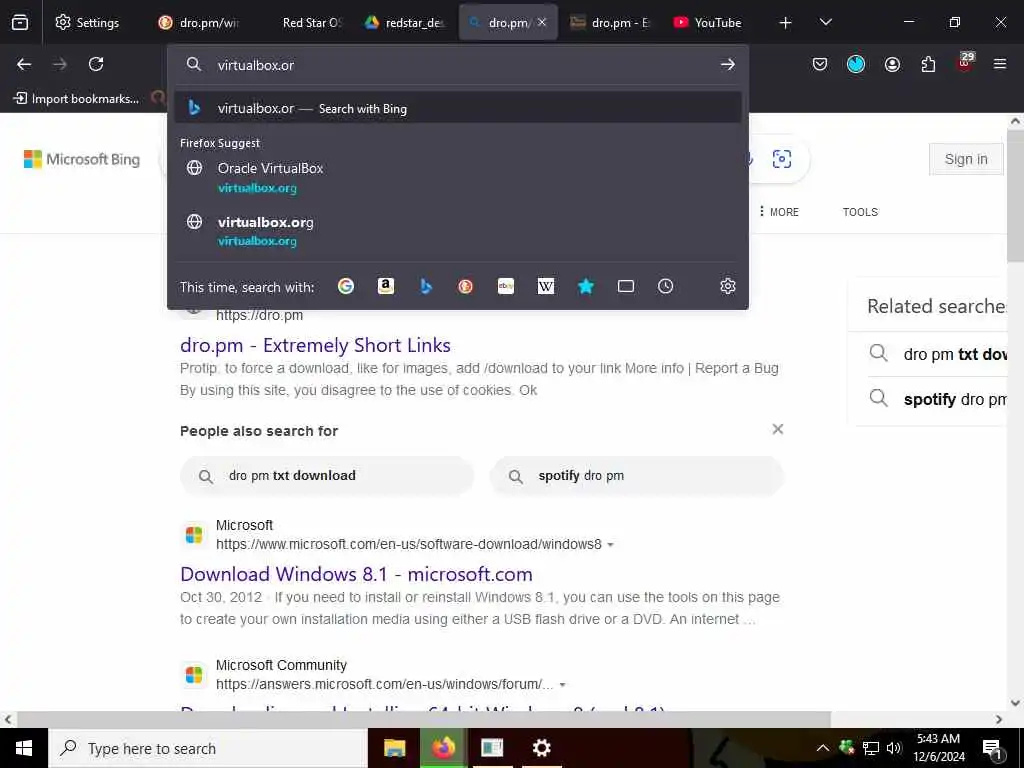The width and height of the screenshot is (1024, 768).
Task: Select 'dro pm txt download' suggestion chip
Action: click(x=327, y=475)
